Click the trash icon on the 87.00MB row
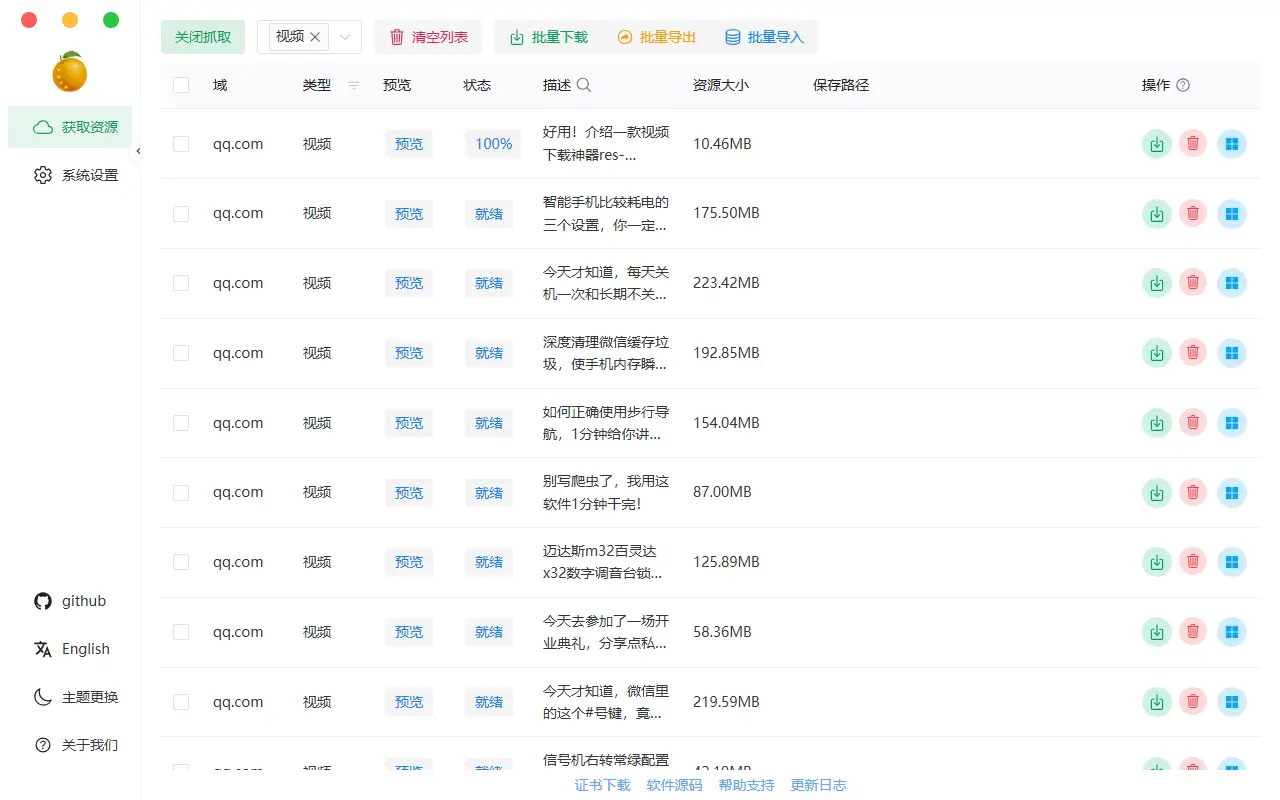 pyautogui.click(x=1192, y=493)
